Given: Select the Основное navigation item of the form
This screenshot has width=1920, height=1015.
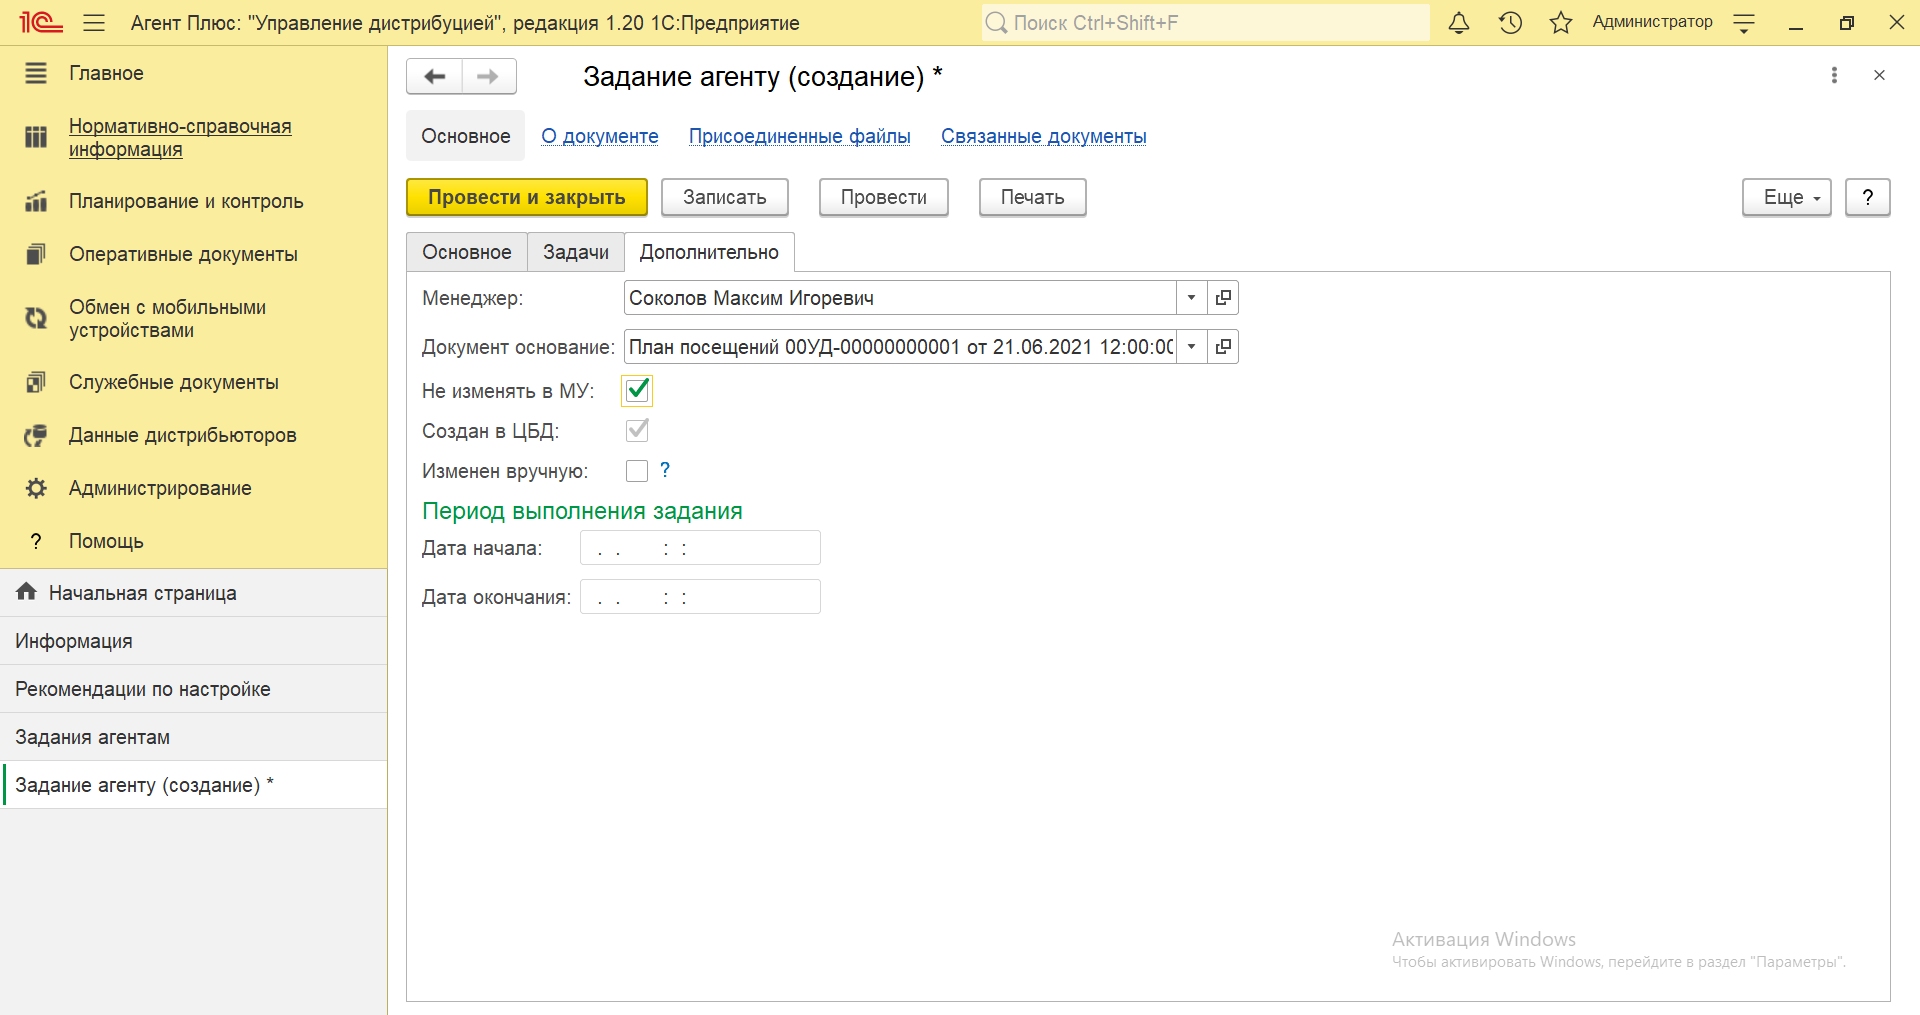Looking at the screenshot, I should pyautogui.click(x=466, y=136).
